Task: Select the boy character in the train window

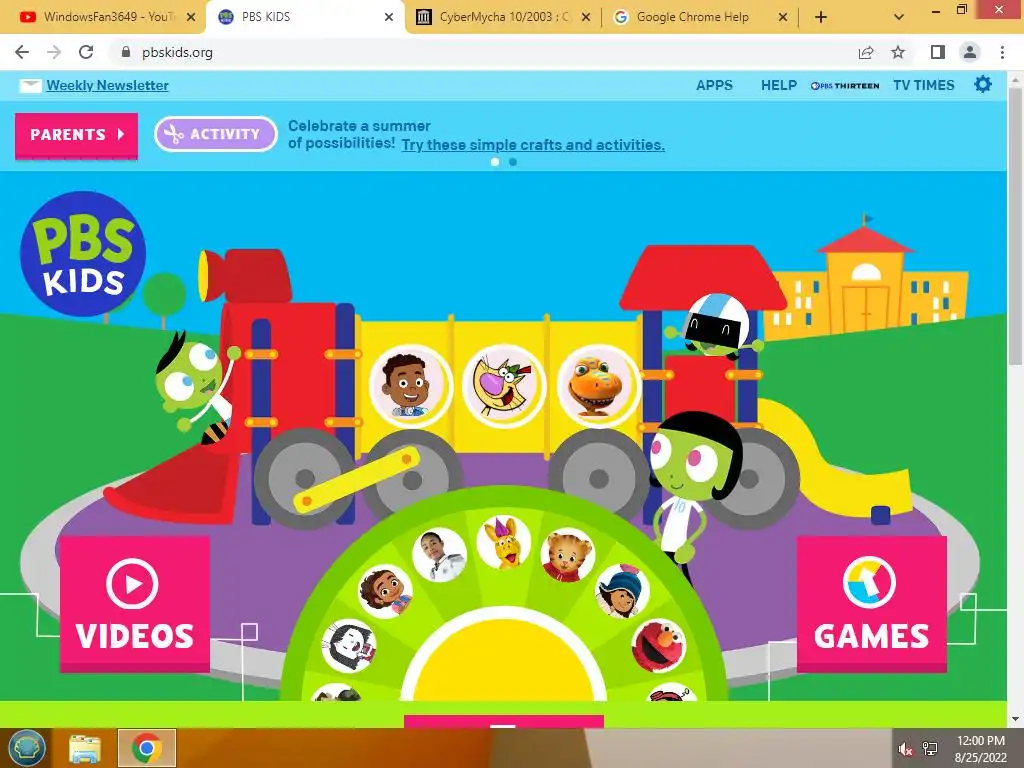Action: pyautogui.click(x=409, y=385)
